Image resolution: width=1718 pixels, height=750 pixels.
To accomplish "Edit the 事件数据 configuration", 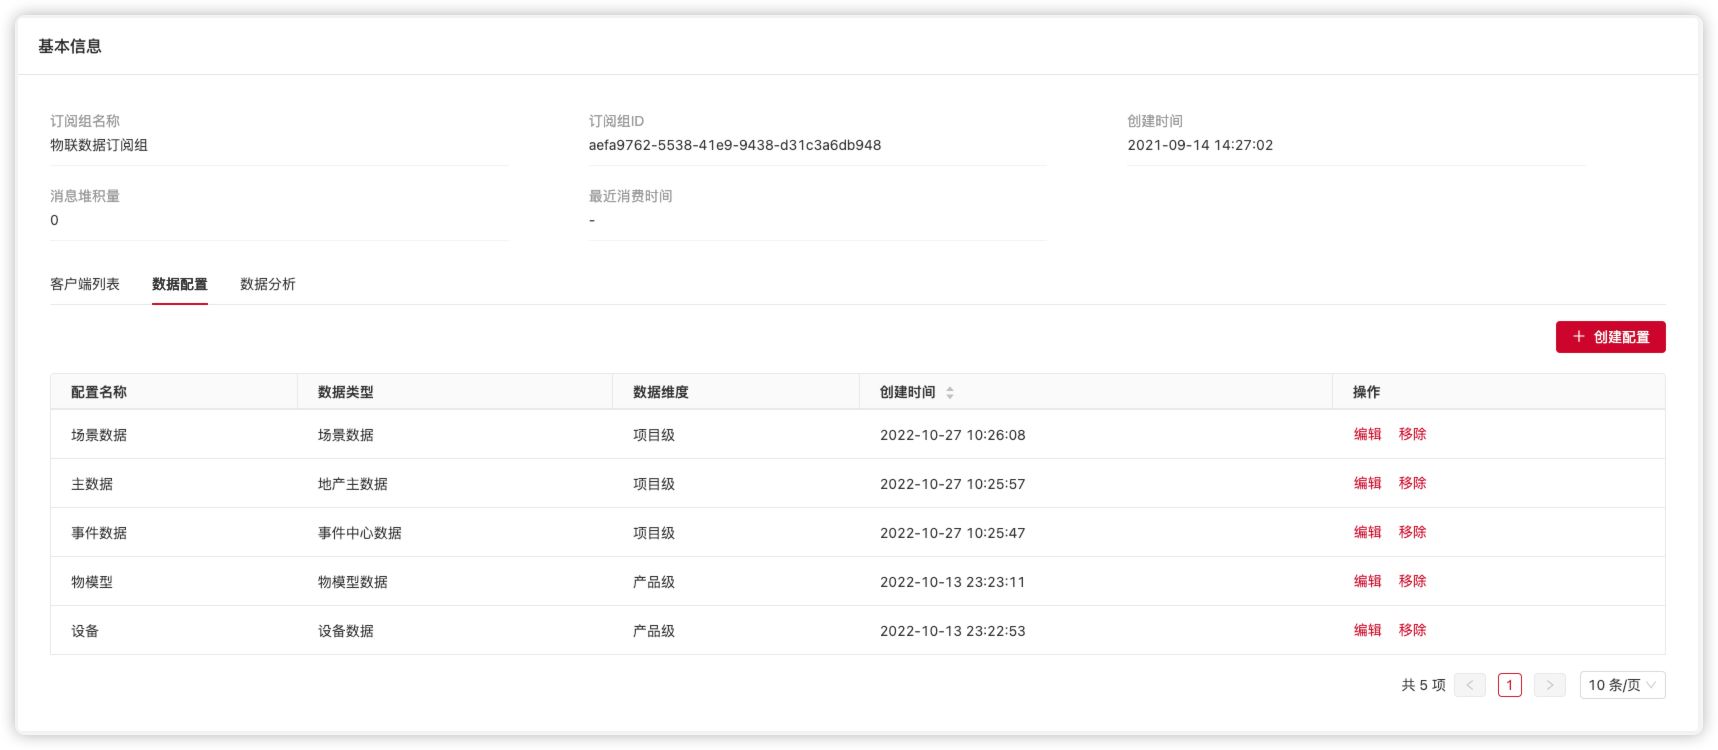I will [x=1367, y=532].
